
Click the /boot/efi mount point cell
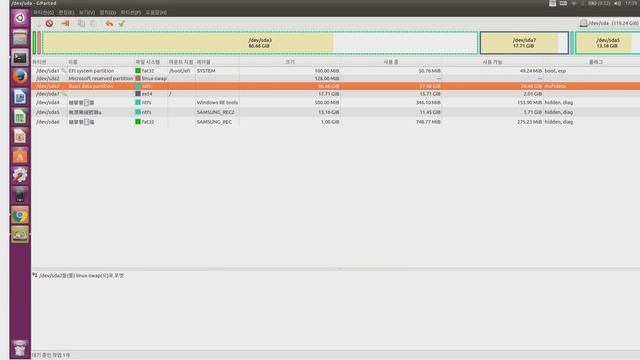[180, 71]
